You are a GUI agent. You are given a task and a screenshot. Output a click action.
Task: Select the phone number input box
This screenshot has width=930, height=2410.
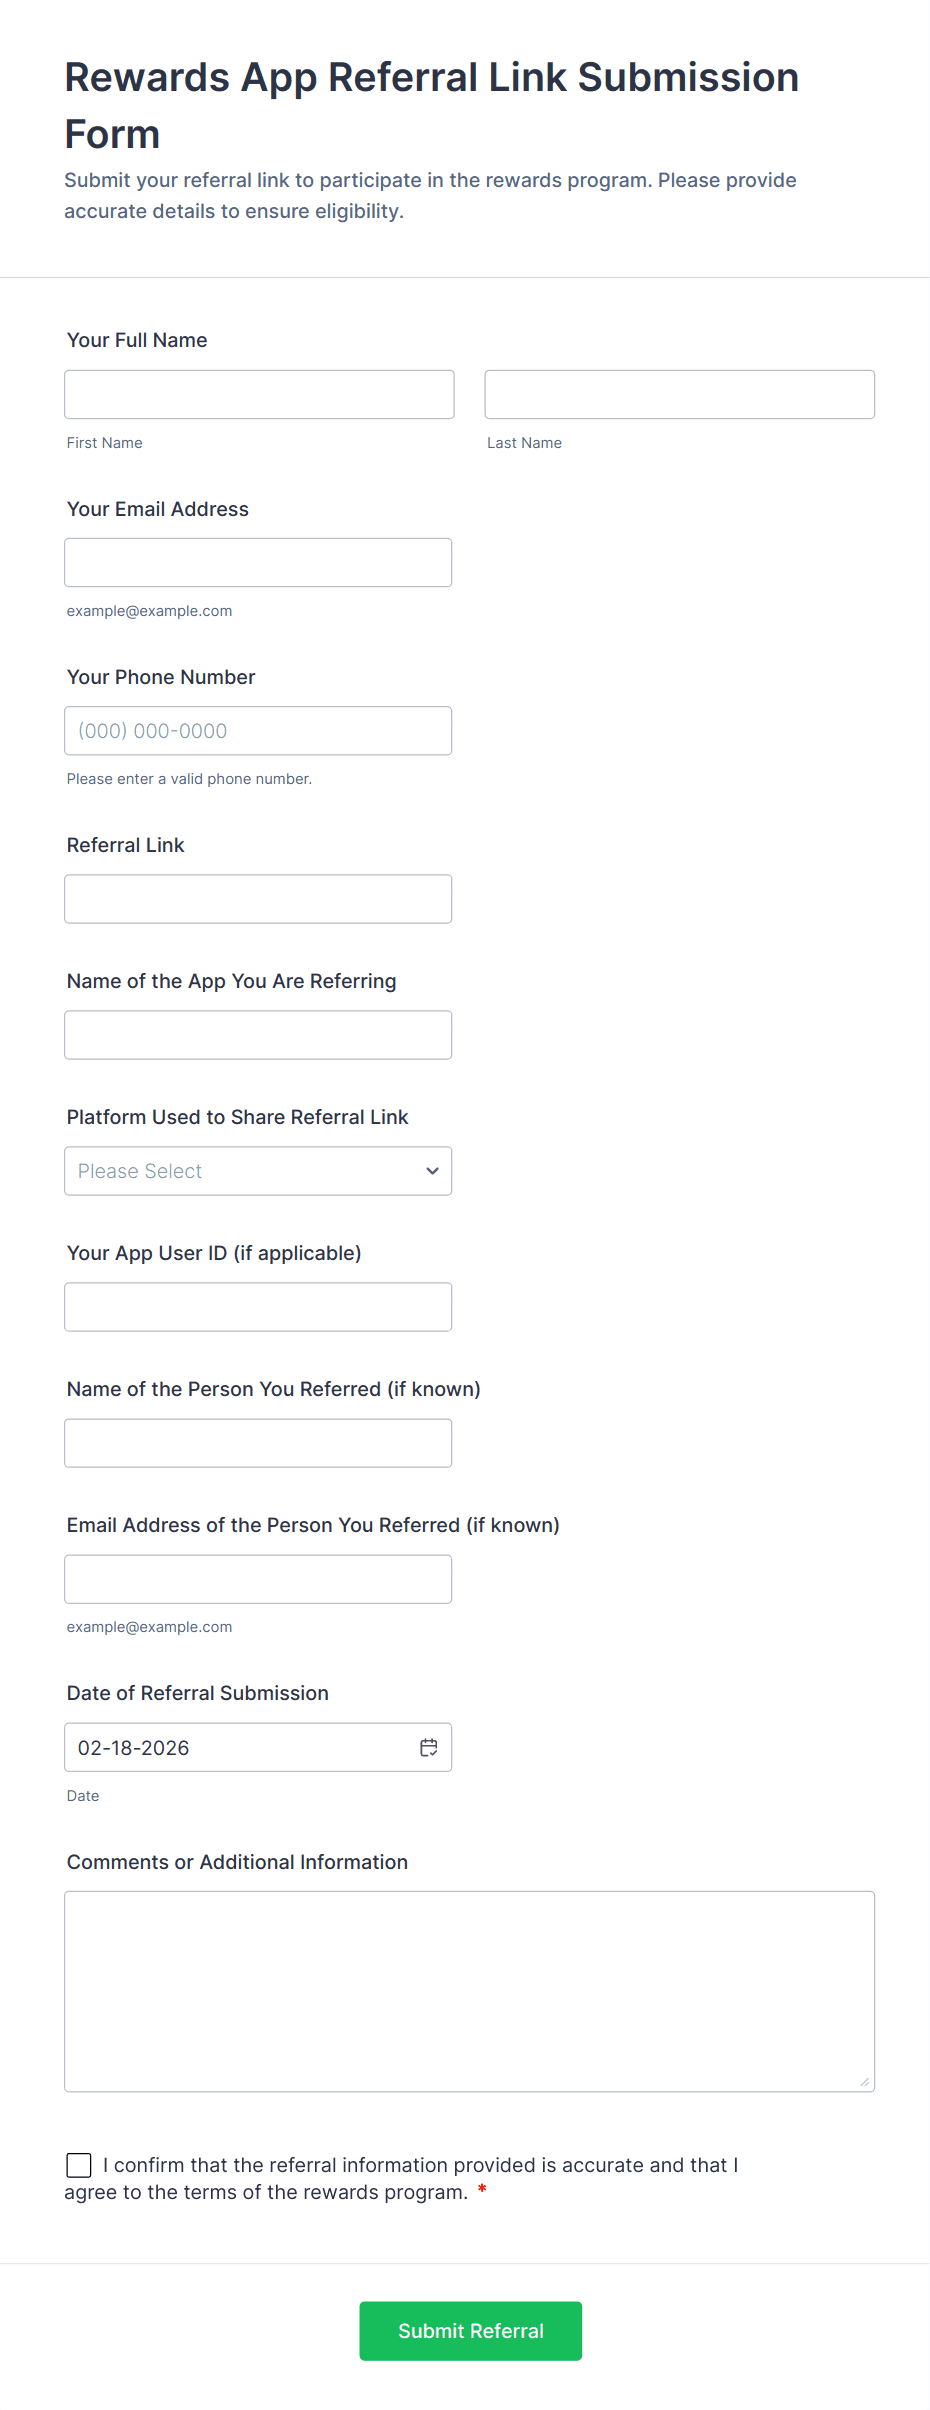tap(258, 731)
